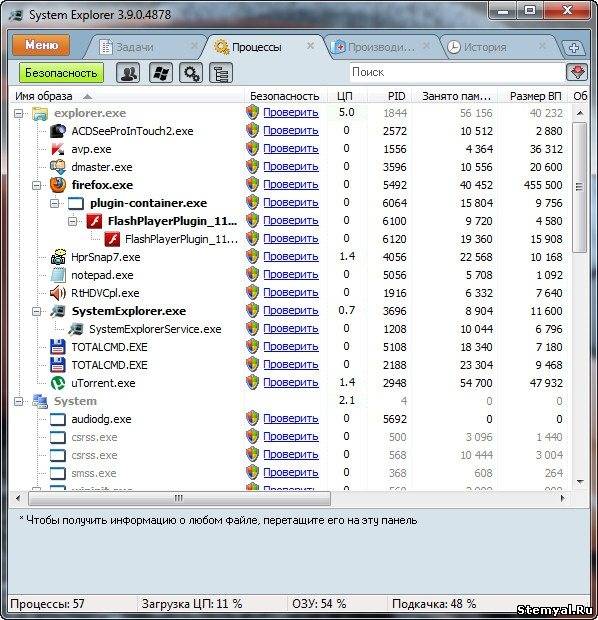Click the dmaster.exe icon

click(58, 167)
